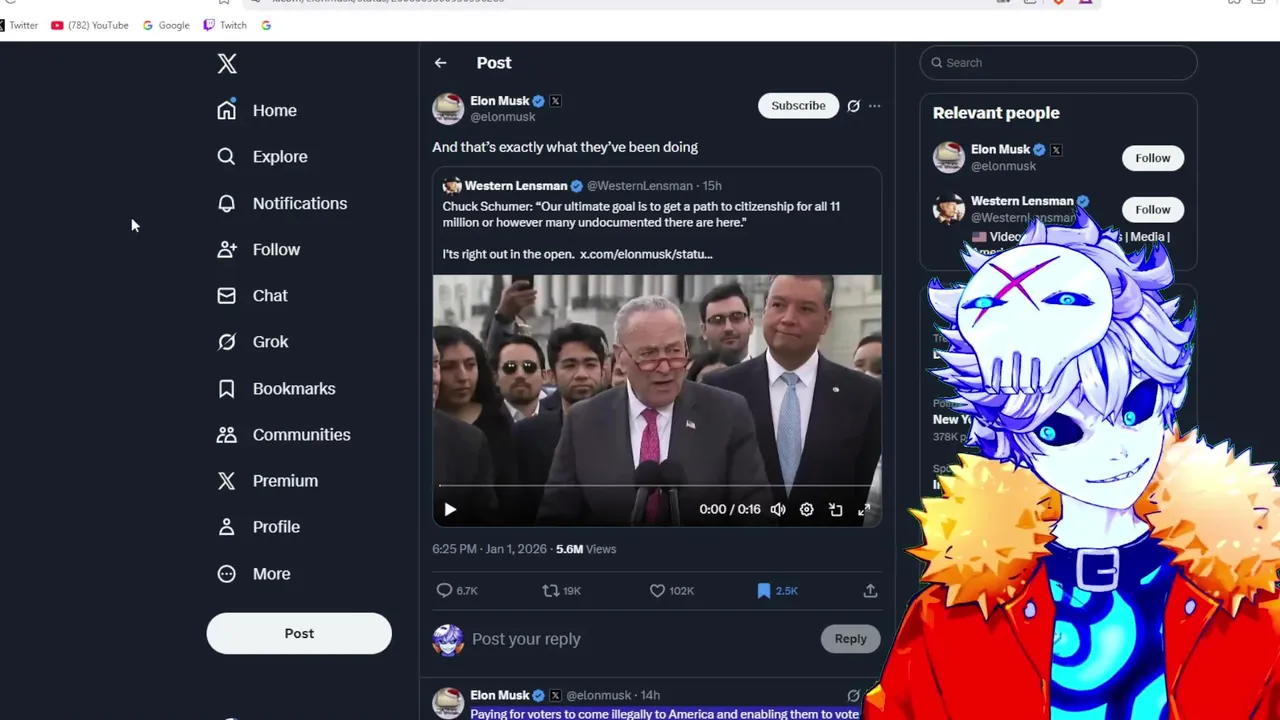Open Grok from the sidebar
The height and width of the screenshot is (720, 1280).
(x=253, y=342)
